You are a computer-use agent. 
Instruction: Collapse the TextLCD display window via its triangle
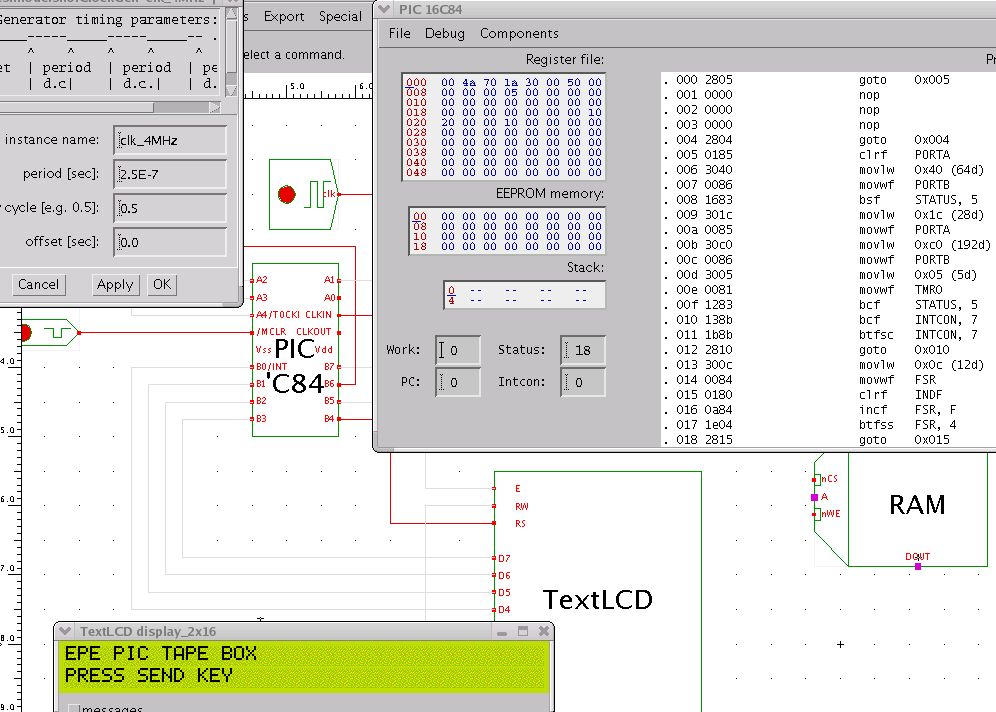point(65,630)
